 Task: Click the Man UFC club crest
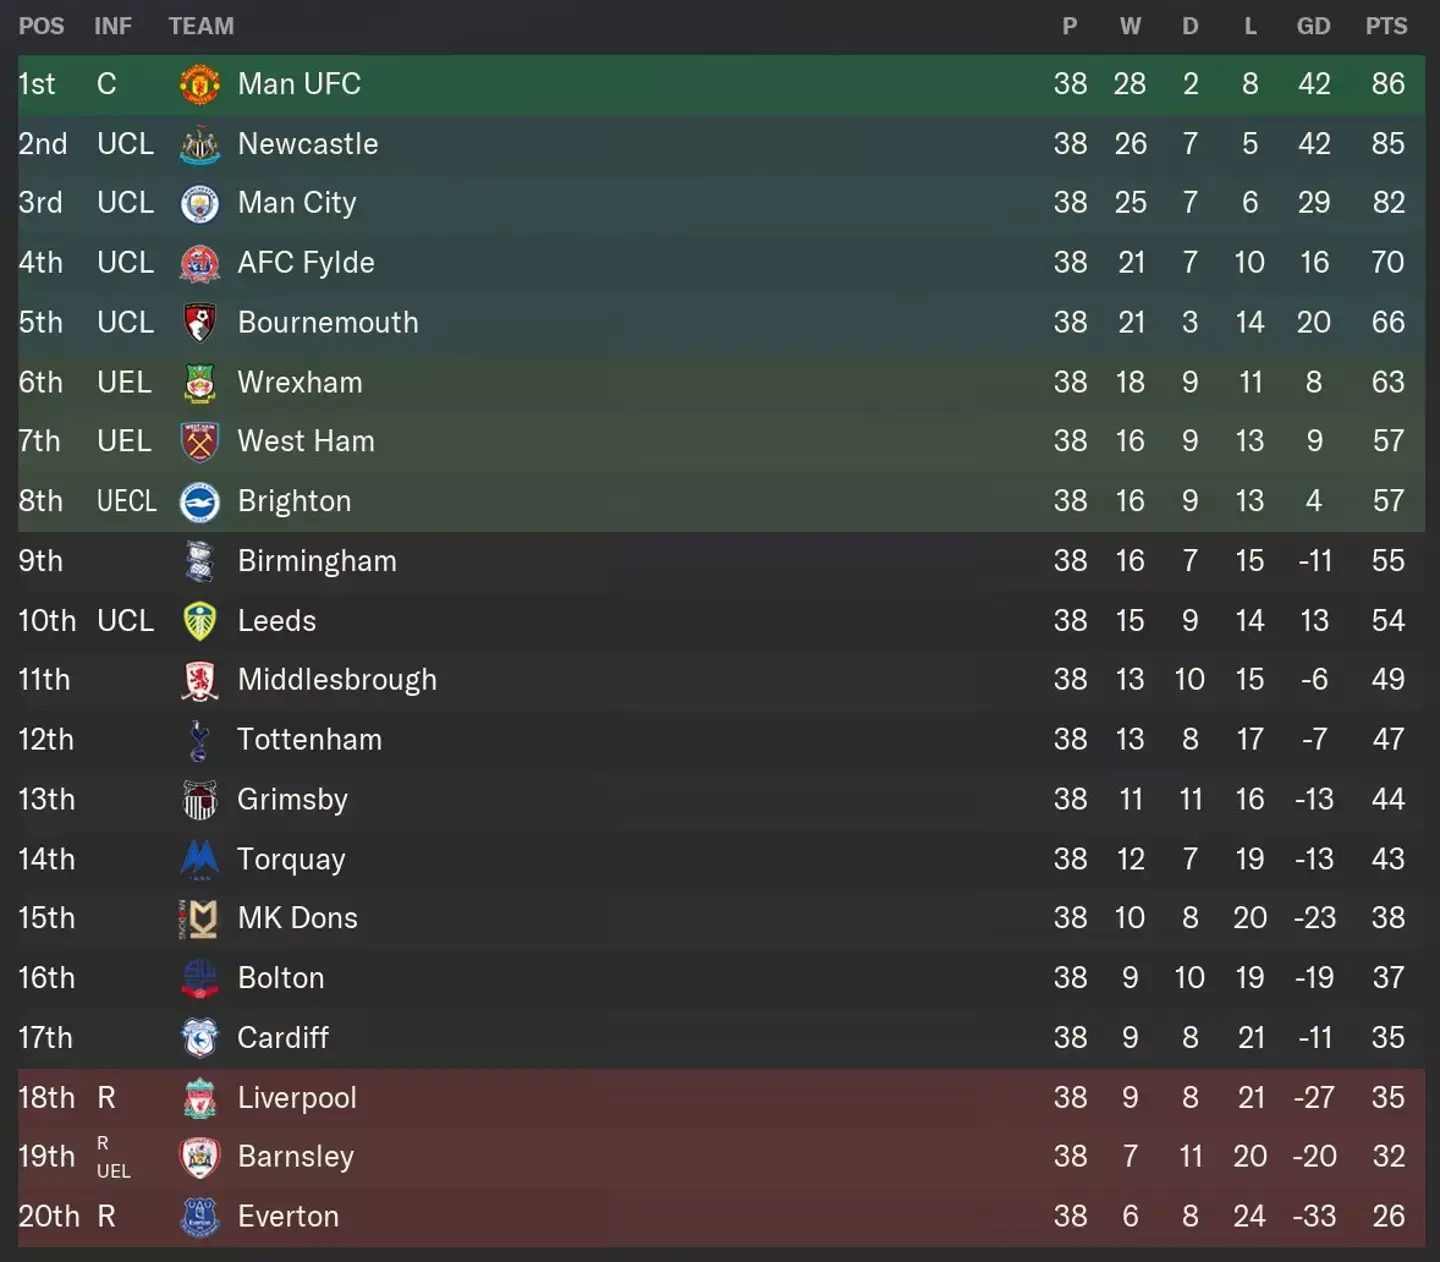[x=199, y=84]
